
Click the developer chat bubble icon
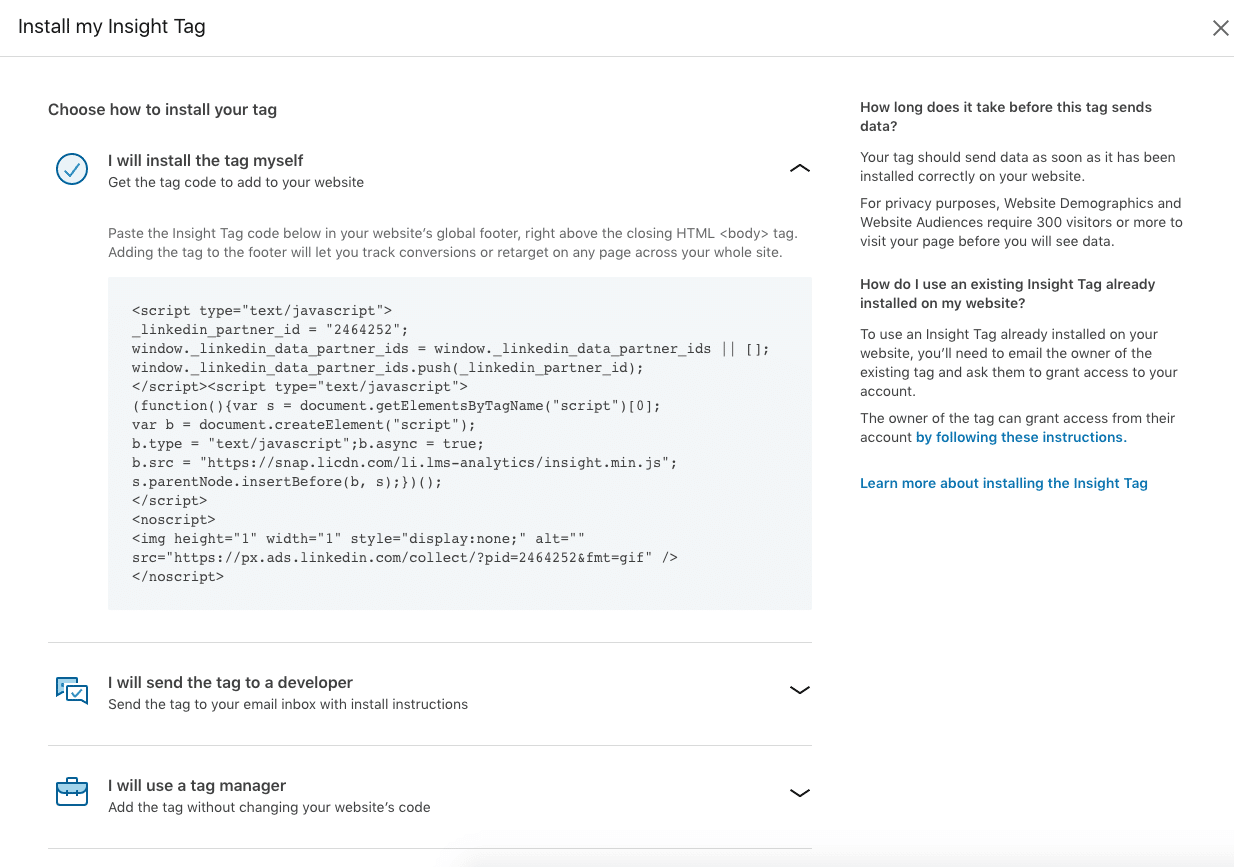pos(72,691)
